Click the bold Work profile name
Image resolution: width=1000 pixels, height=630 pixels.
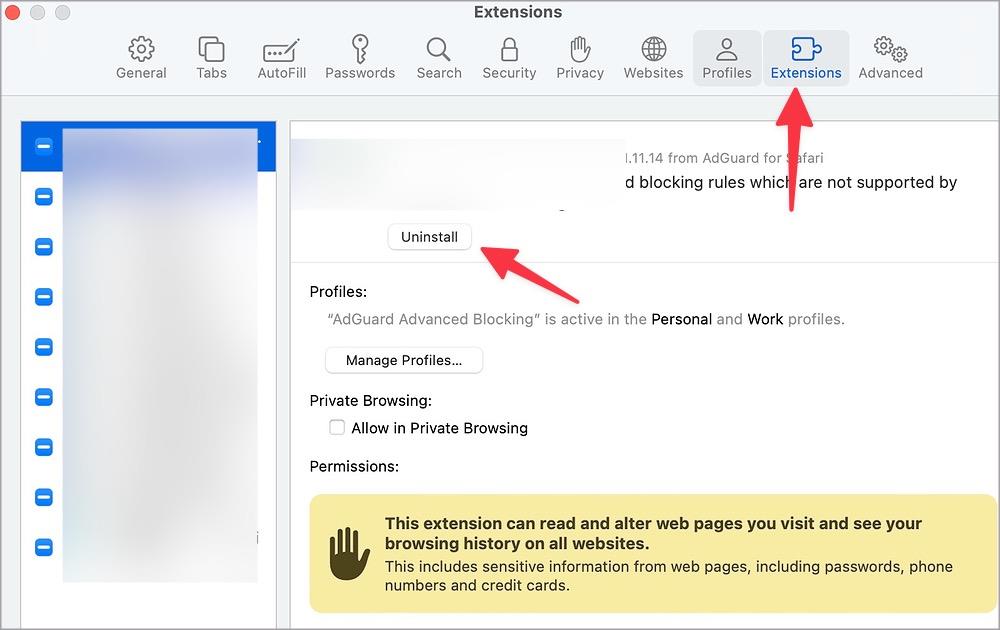[x=765, y=319]
